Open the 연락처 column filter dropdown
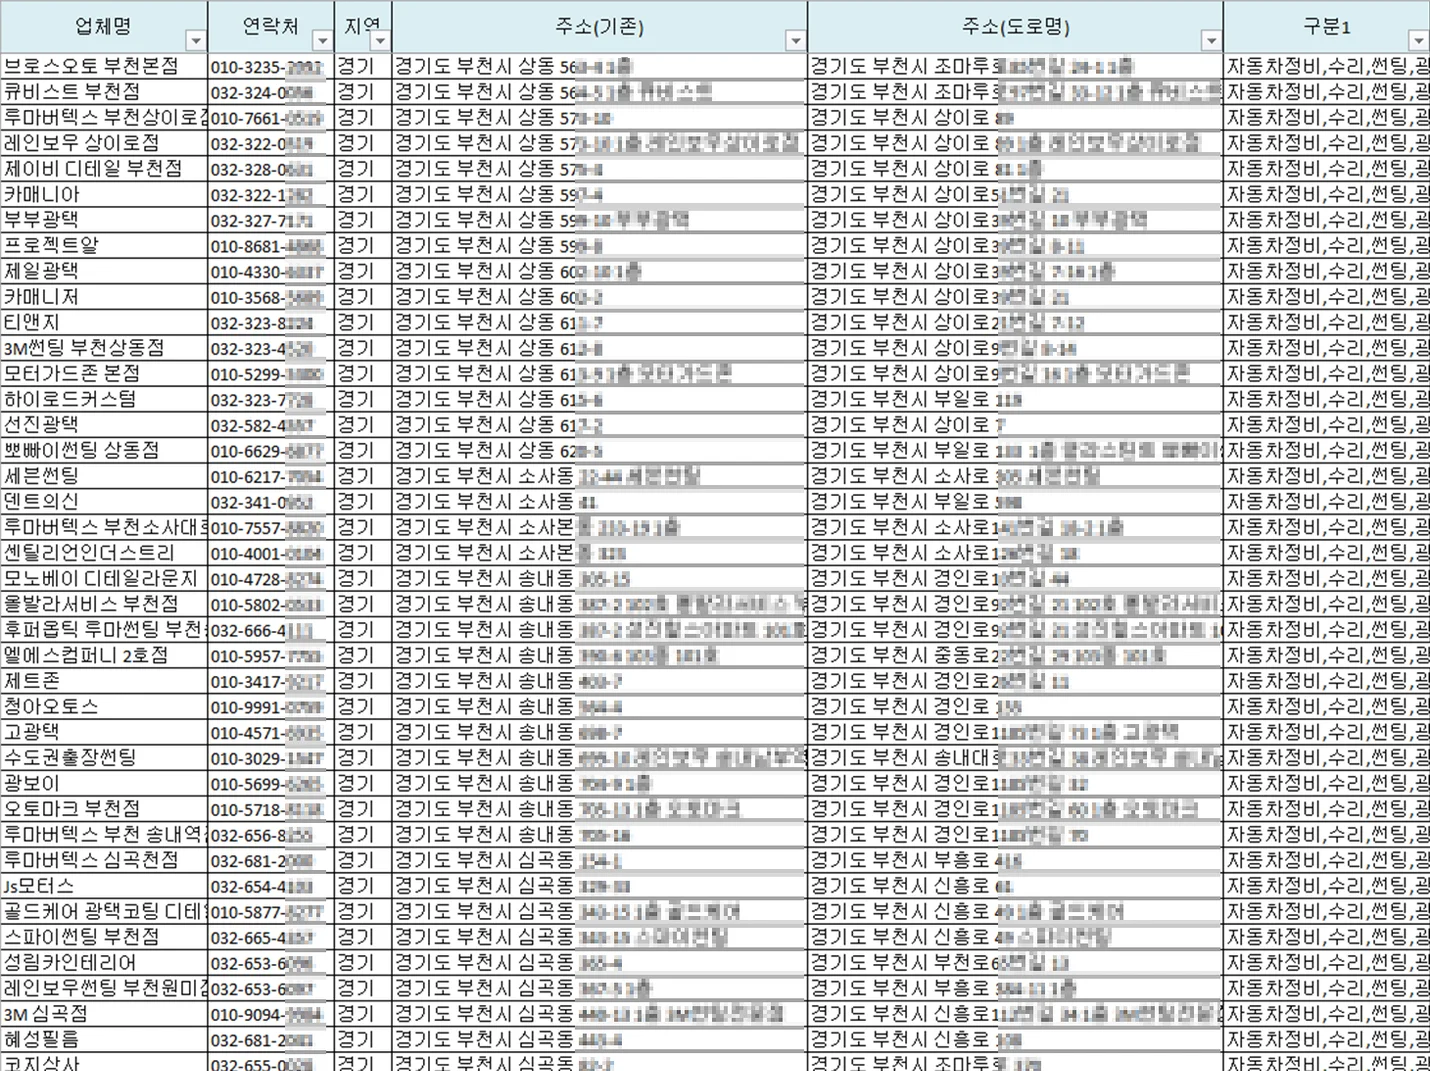1430x1071 pixels. (x=322, y=41)
